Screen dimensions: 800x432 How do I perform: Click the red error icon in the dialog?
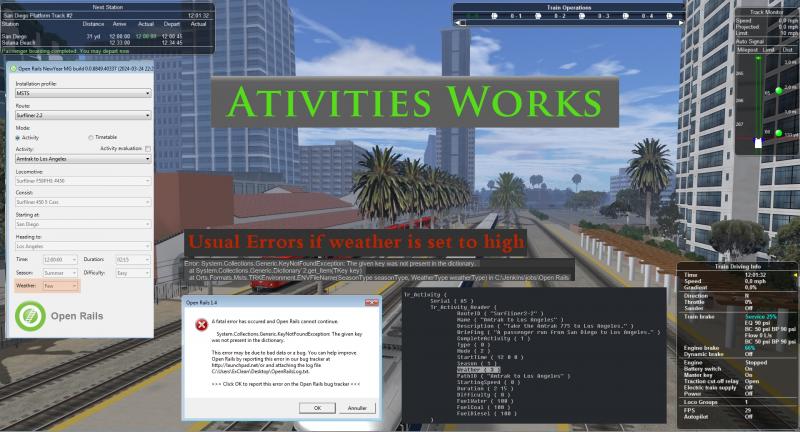click(202, 324)
